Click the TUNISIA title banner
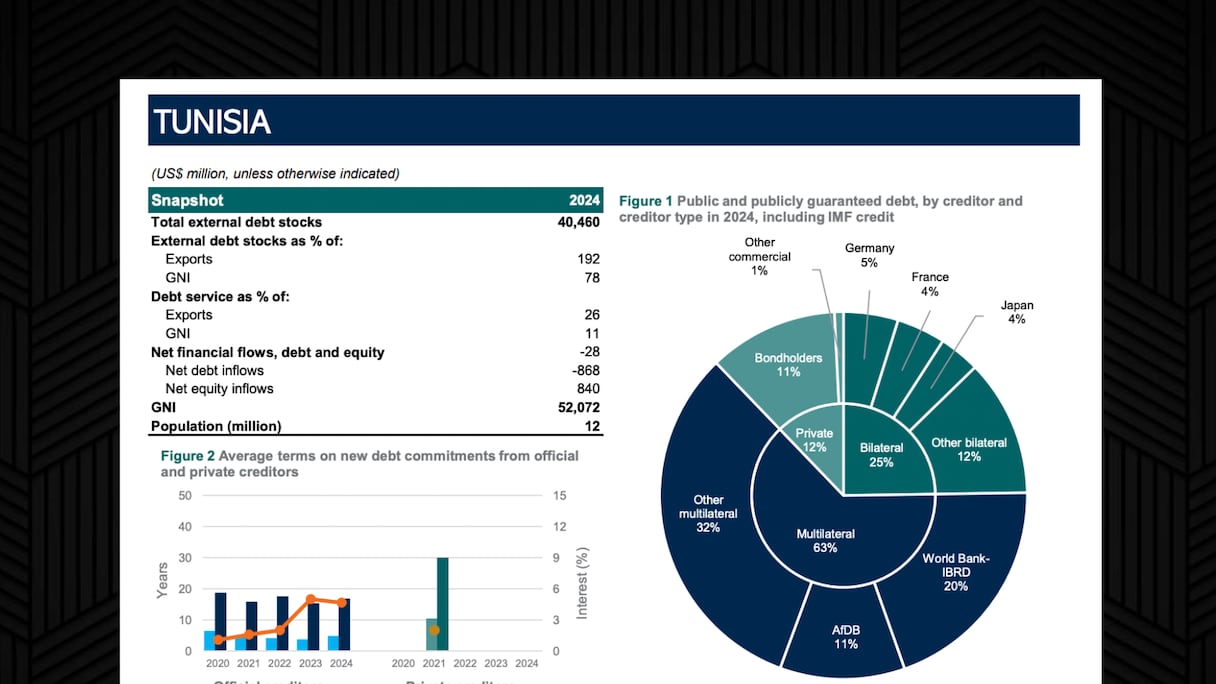The height and width of the screenshot is (684, 1216). click(x=613, y=121)
